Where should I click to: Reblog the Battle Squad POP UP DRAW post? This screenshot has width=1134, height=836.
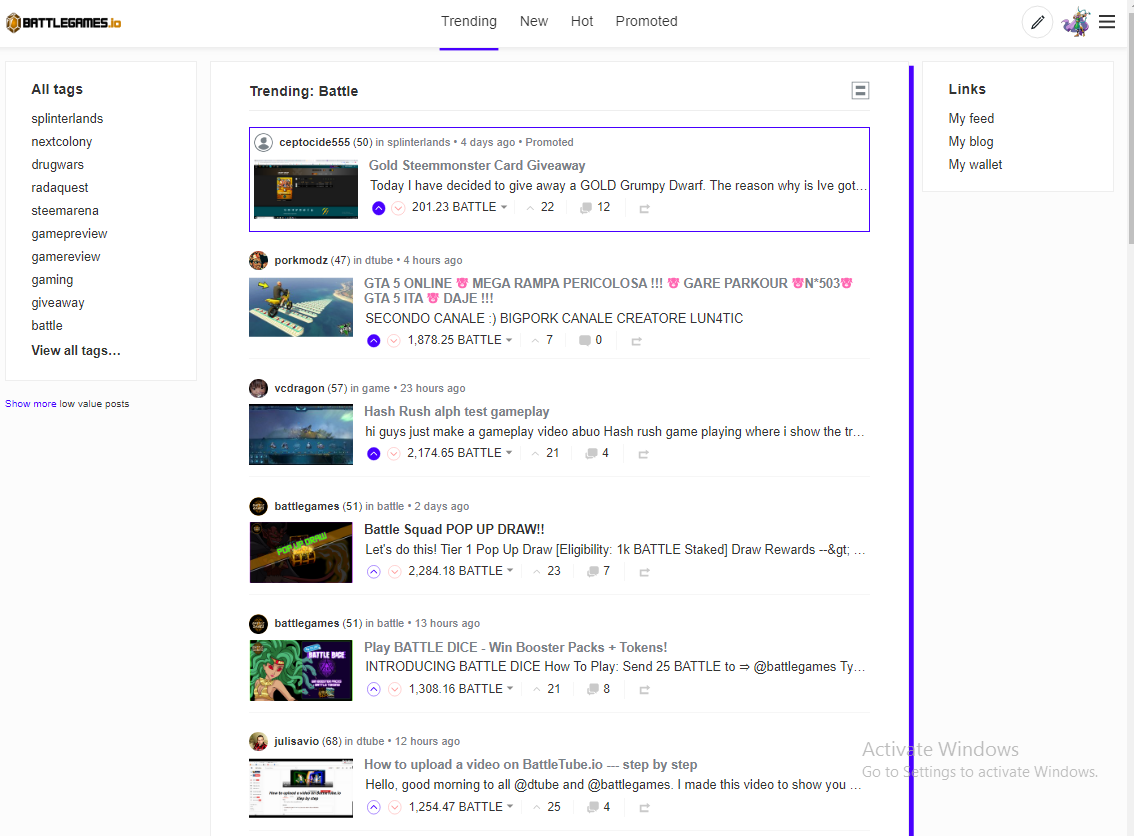pos(644,572)
